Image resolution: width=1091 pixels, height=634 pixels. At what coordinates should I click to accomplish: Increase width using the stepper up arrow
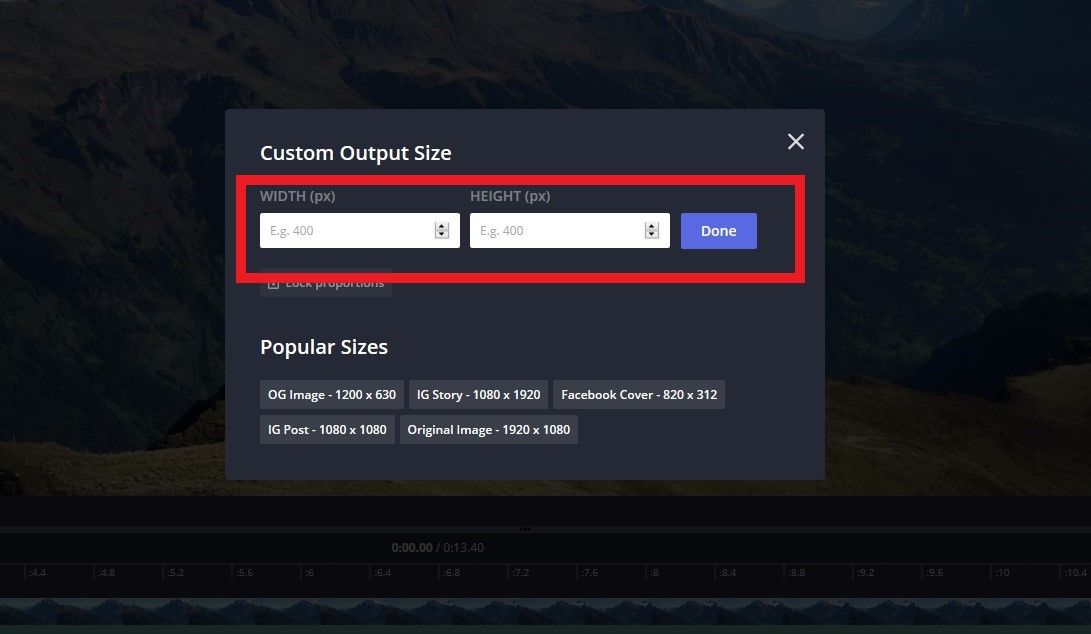441,226
